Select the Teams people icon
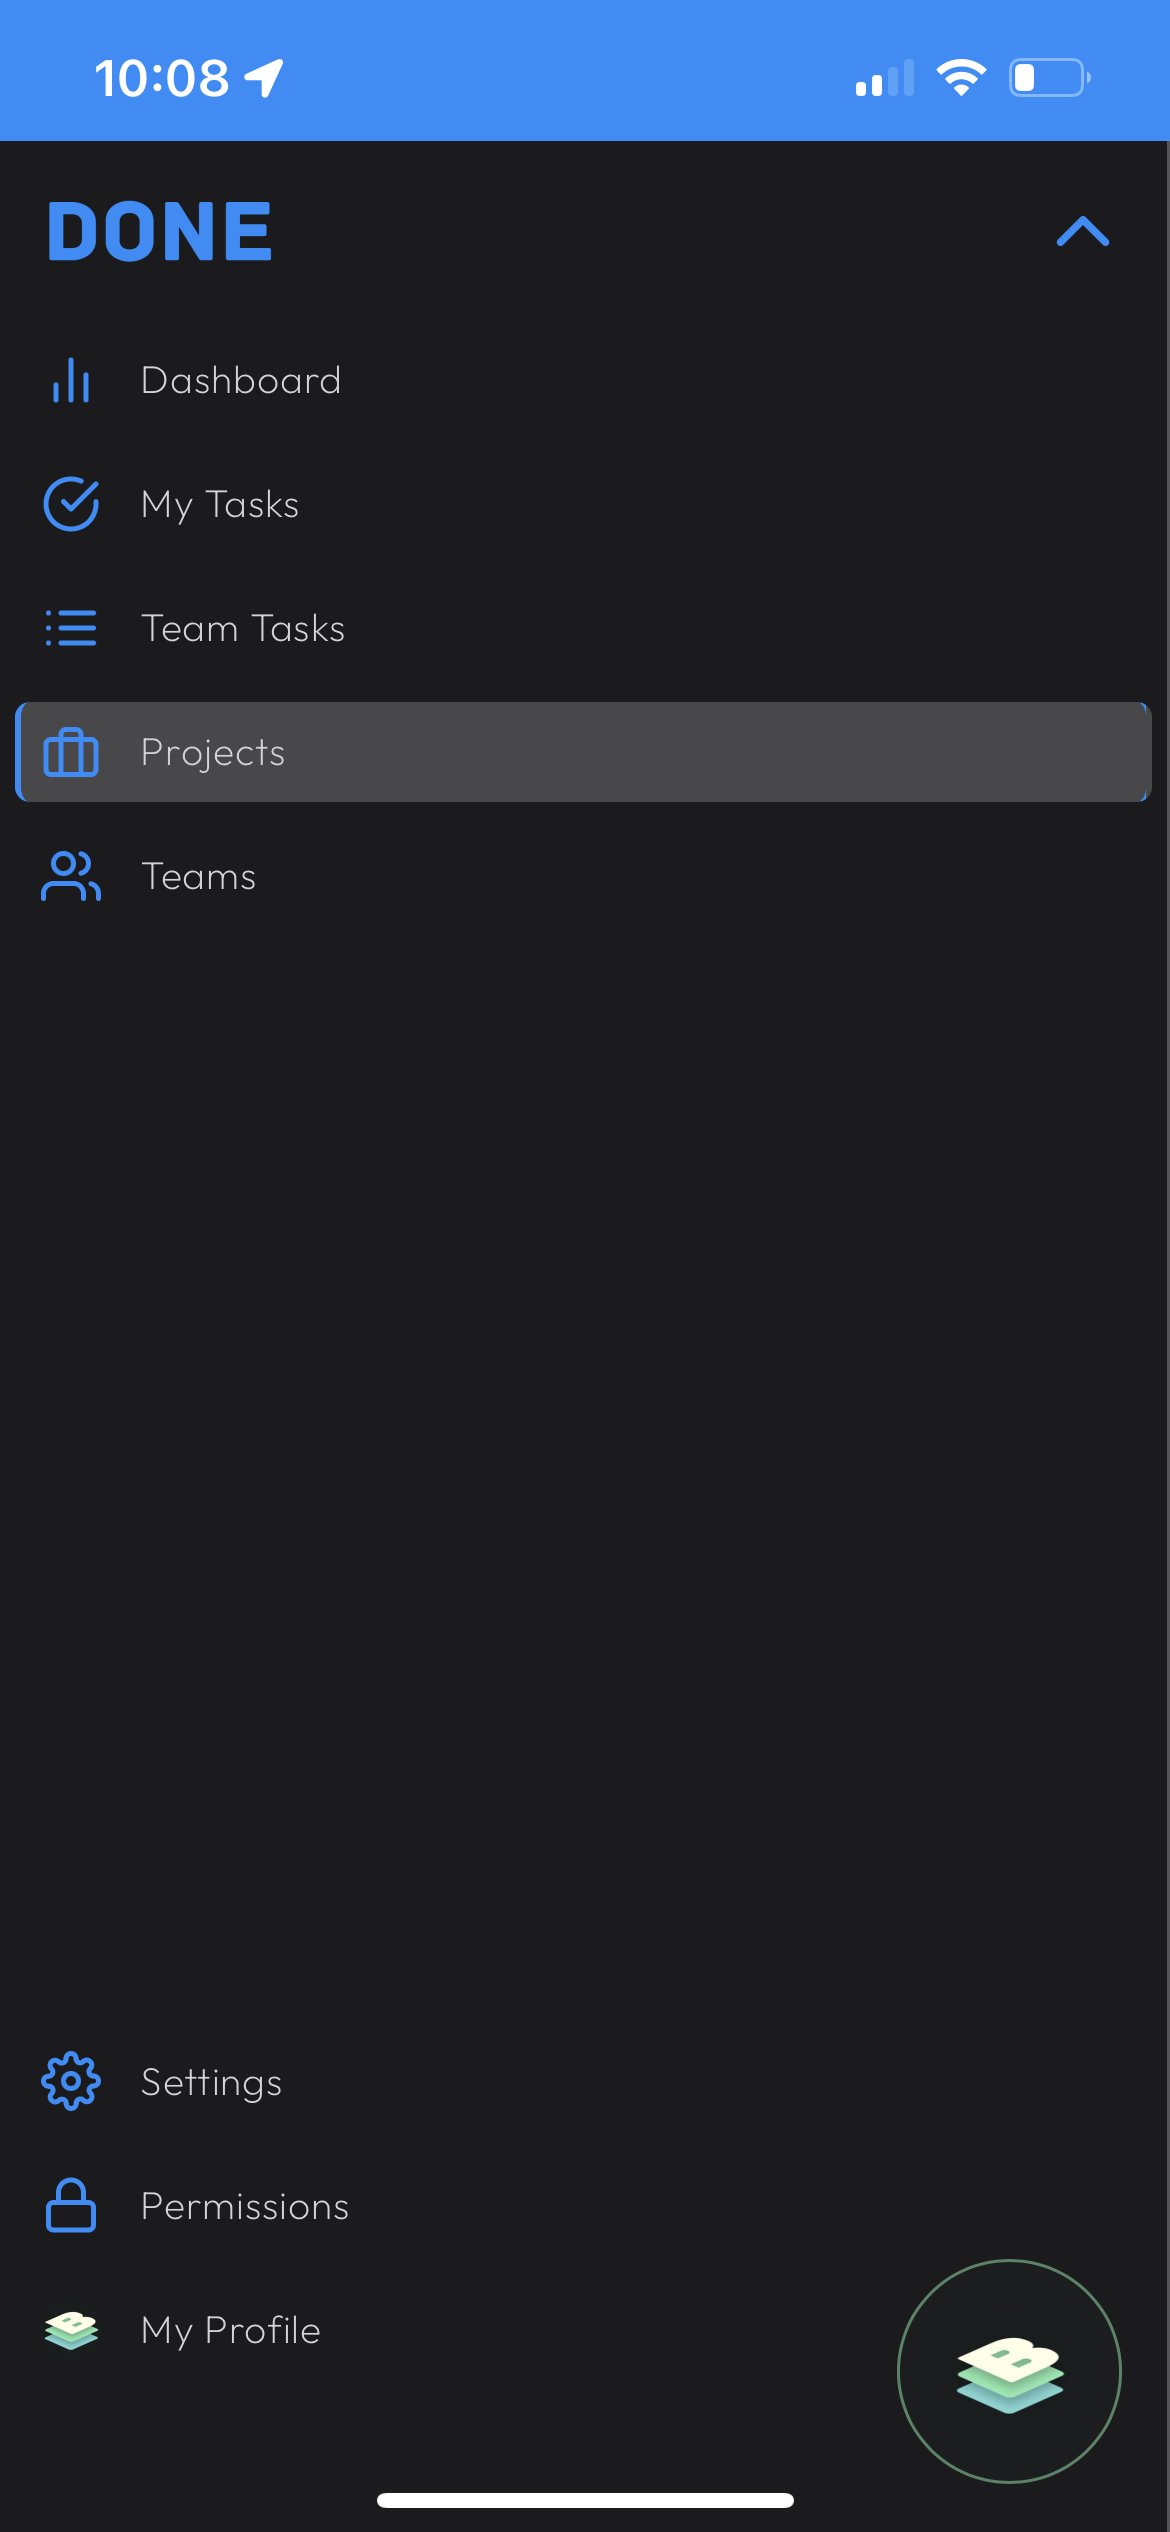Viewport: 1170px width, 2532px height. (x=70, y=876)
